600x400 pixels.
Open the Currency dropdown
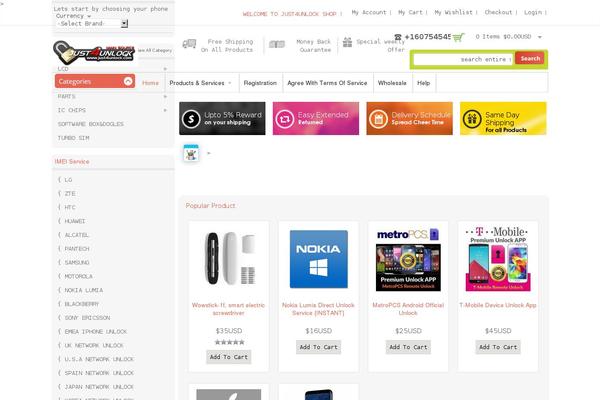pos(73,16)
